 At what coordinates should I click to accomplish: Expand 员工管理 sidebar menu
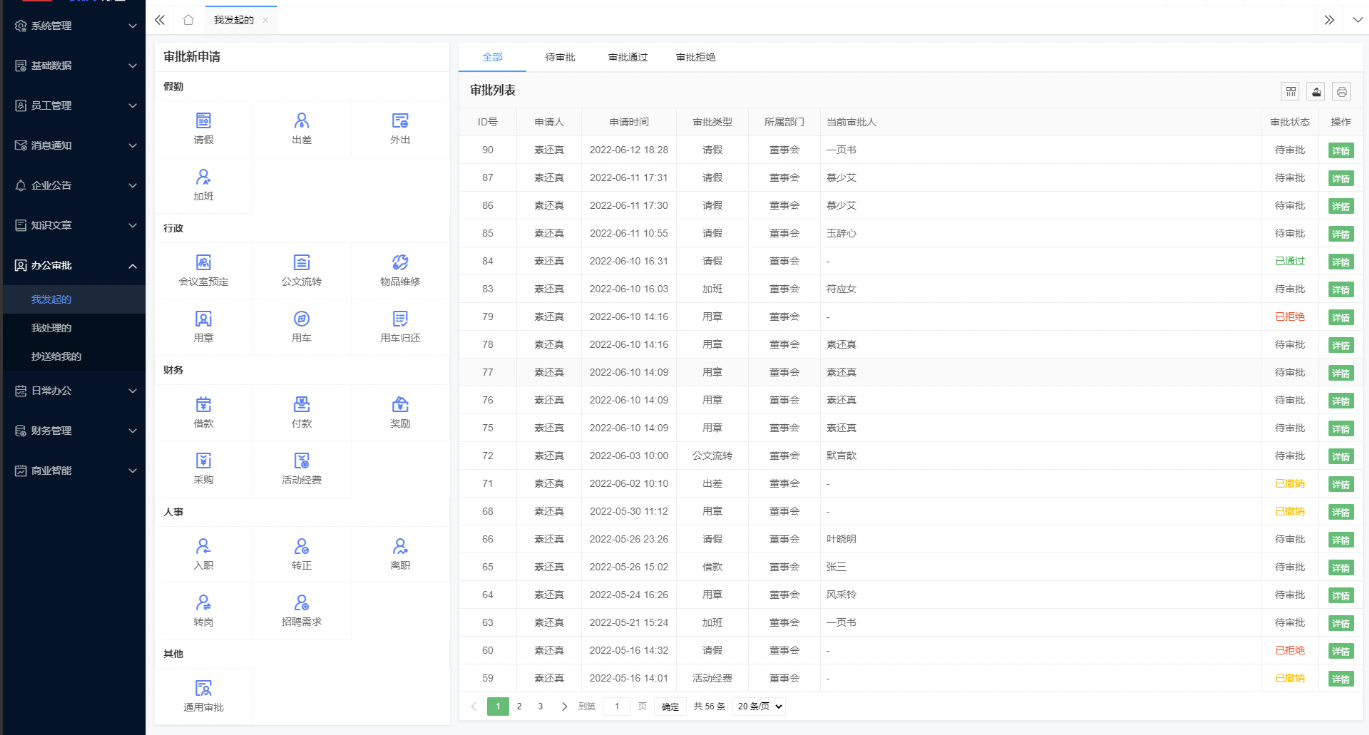coord(72,106)
